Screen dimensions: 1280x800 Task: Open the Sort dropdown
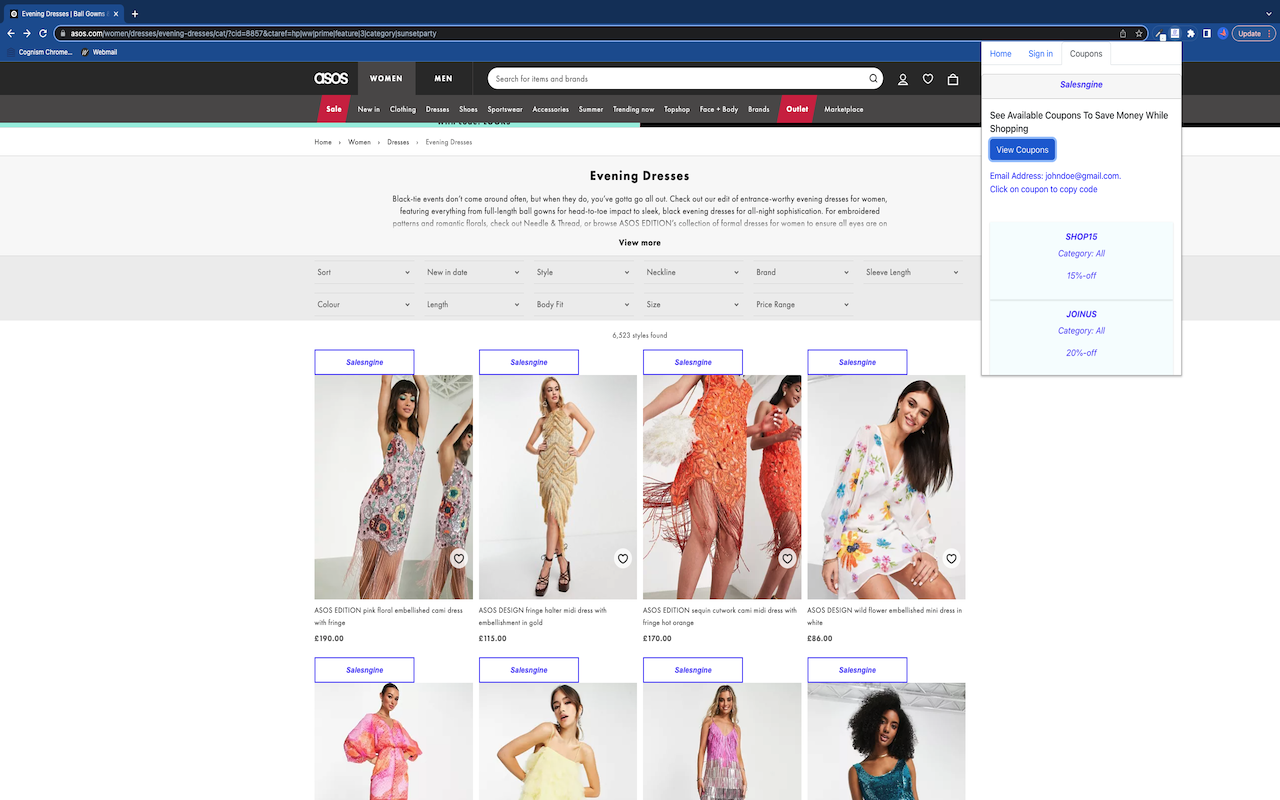click(x=364, y=272)
